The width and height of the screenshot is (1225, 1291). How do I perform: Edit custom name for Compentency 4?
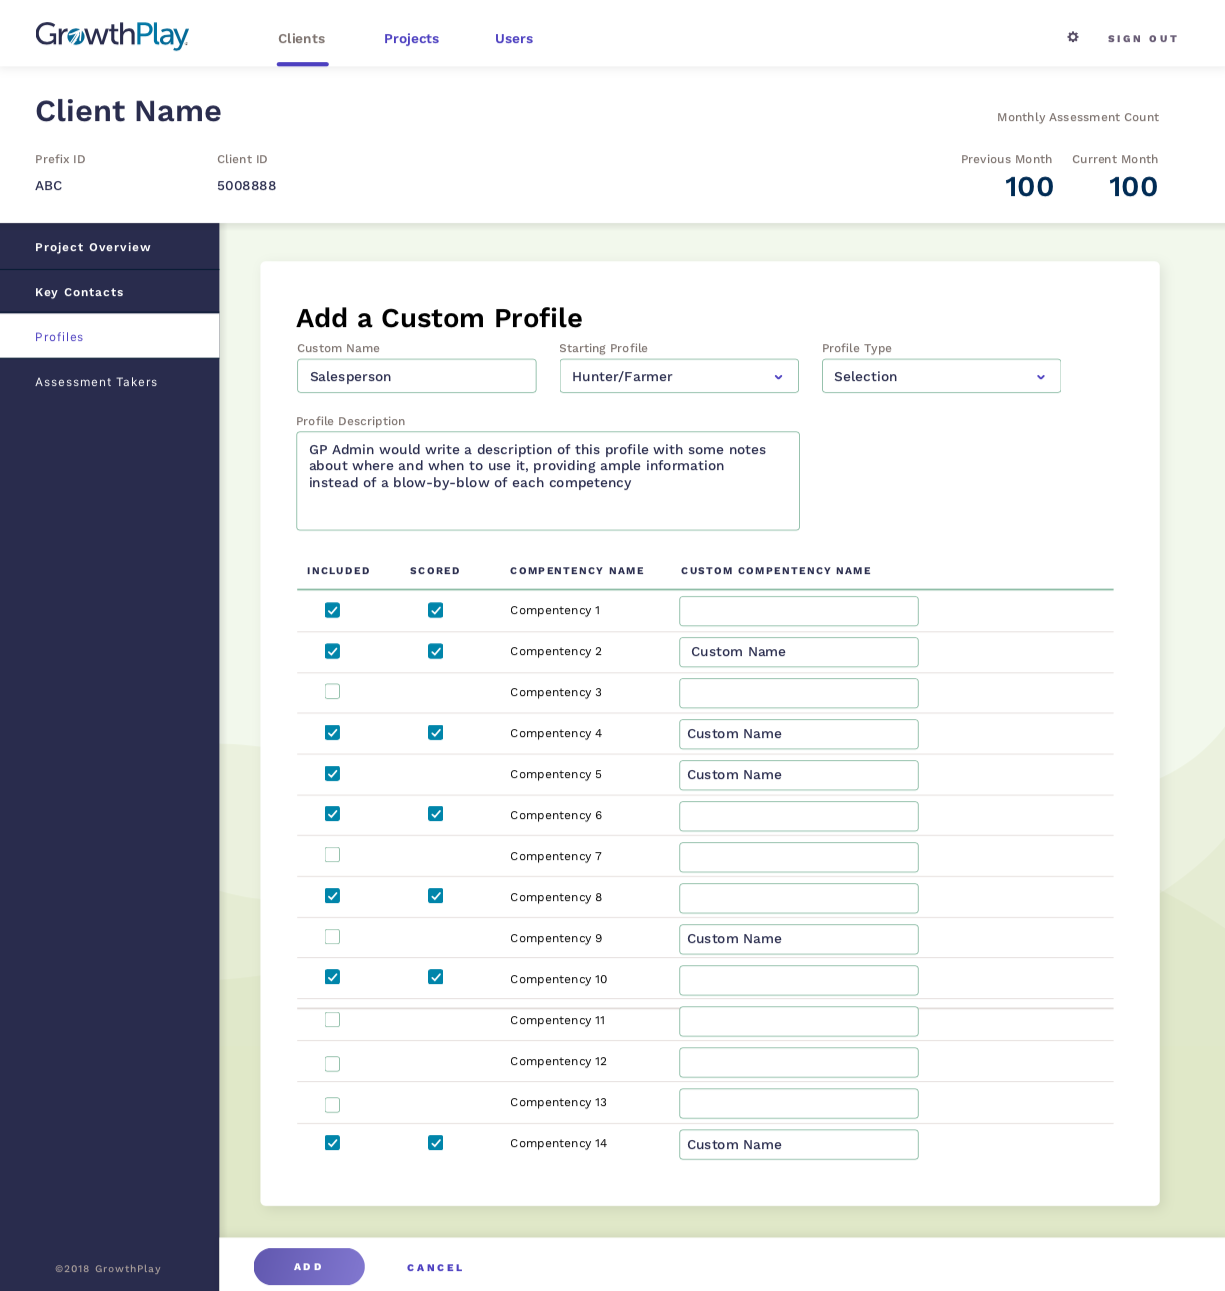[799, 734]
